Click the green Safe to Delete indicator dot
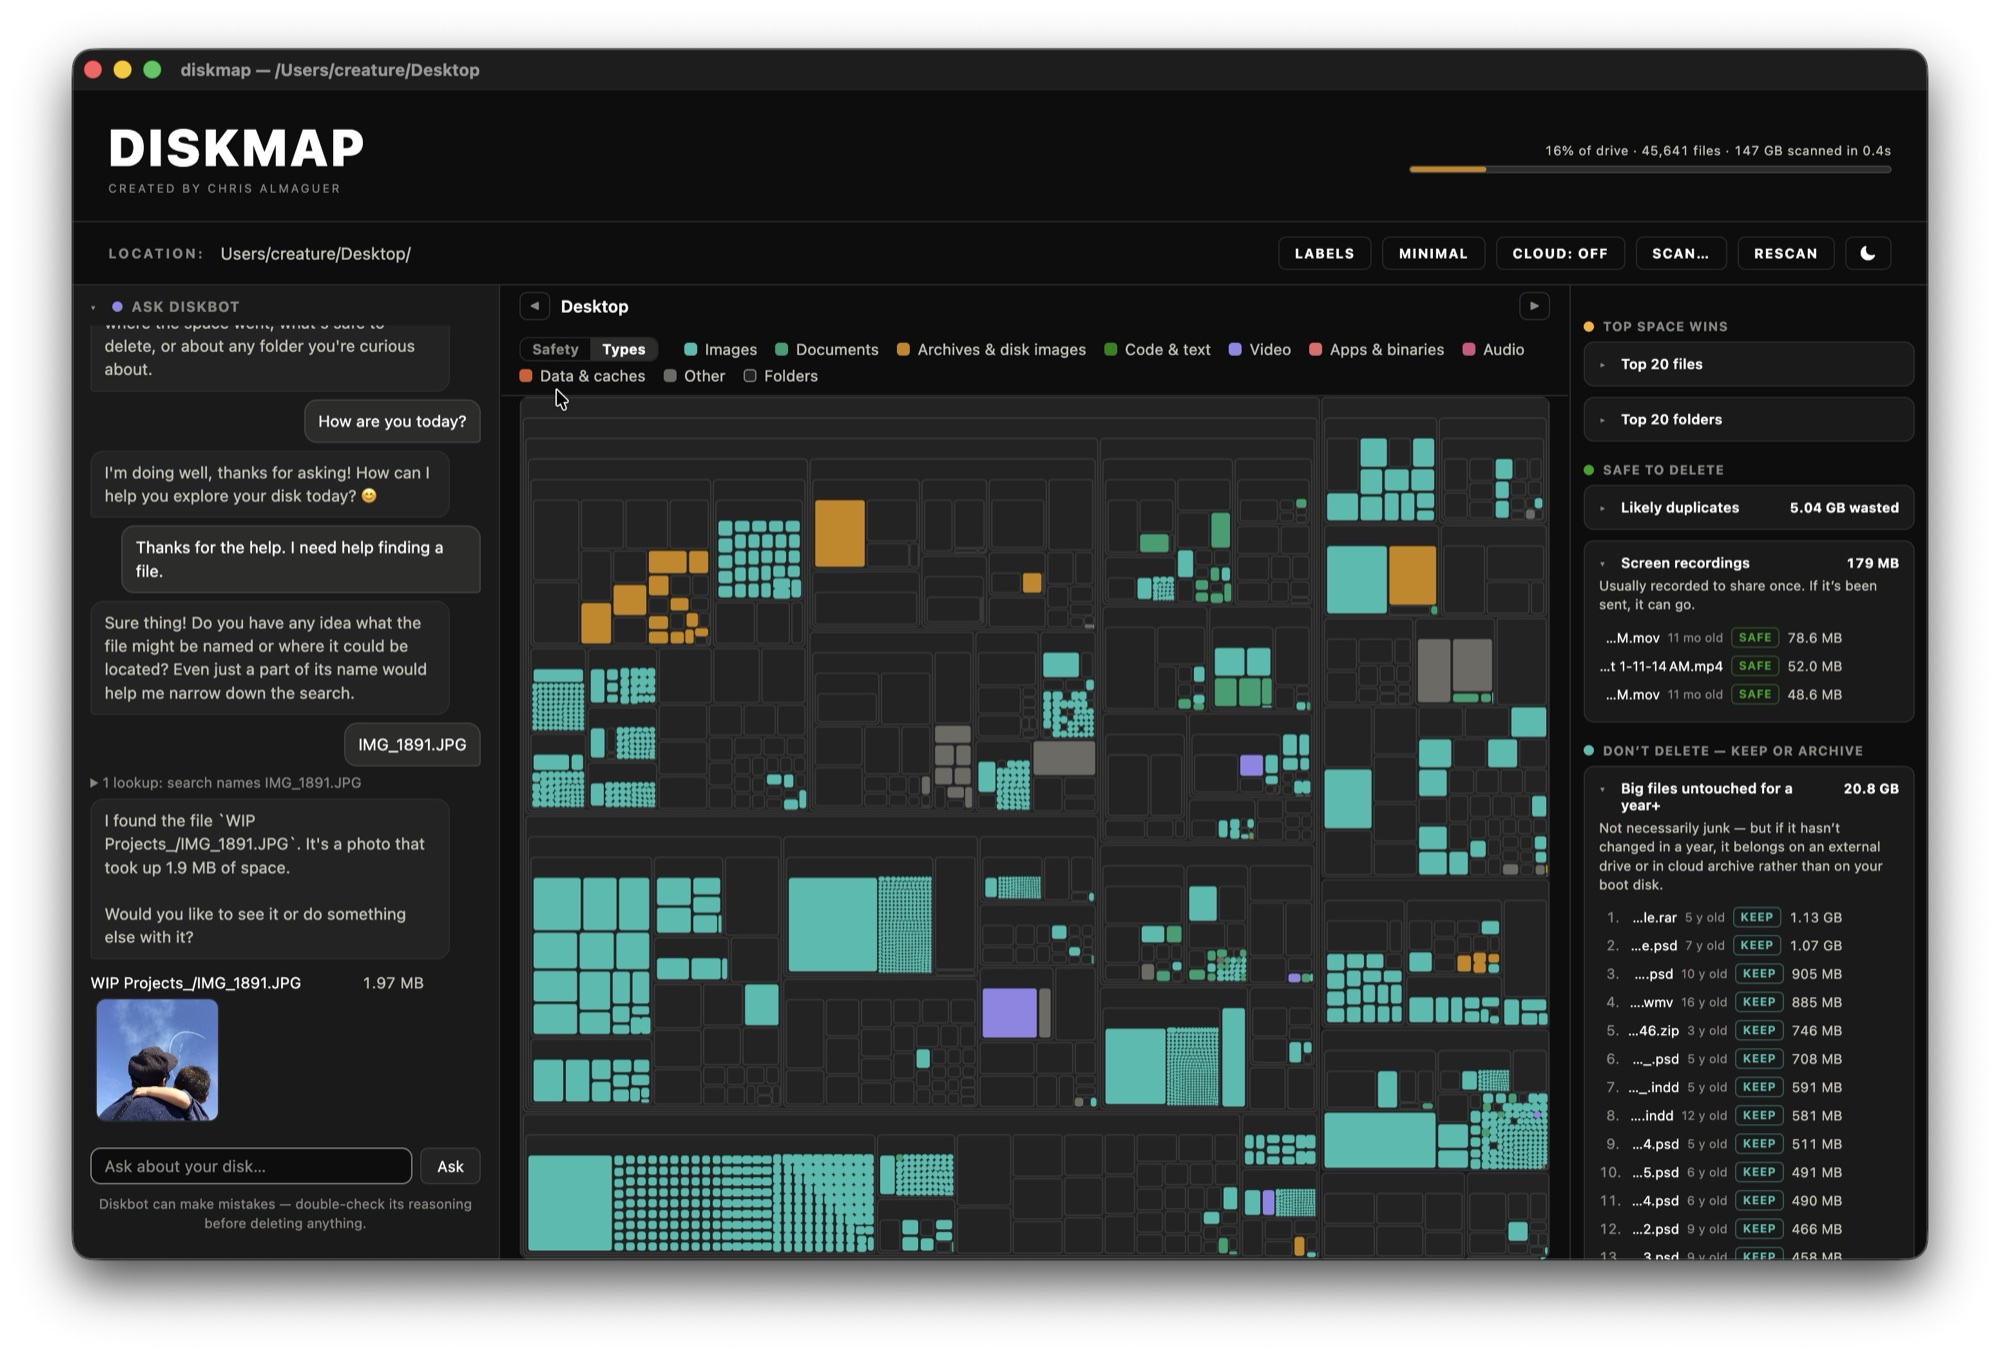The width and height of the screenshot is (2000, 1355). tap(1589, 470)
